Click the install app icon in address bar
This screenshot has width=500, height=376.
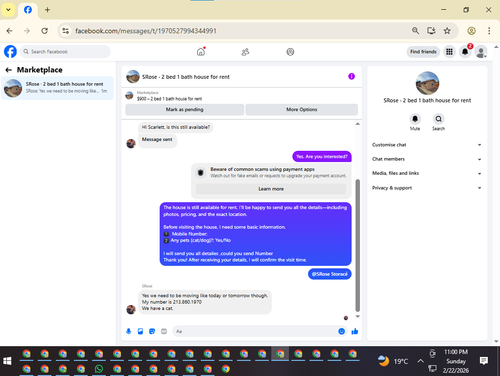coord(431,31)
